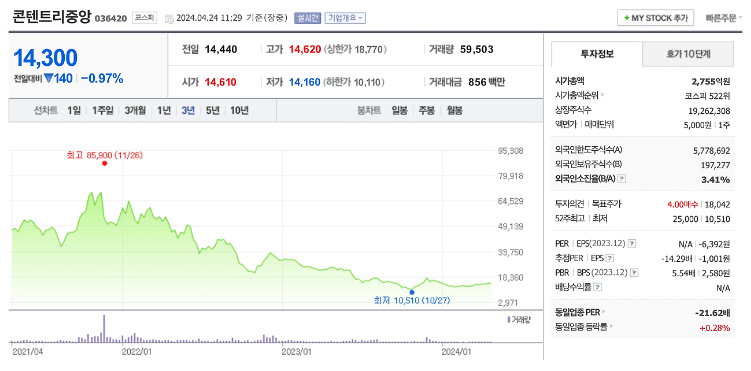Click arrow next to 동일업종 PER
Screen dimensions: 751x371
[x=603, y=313]
